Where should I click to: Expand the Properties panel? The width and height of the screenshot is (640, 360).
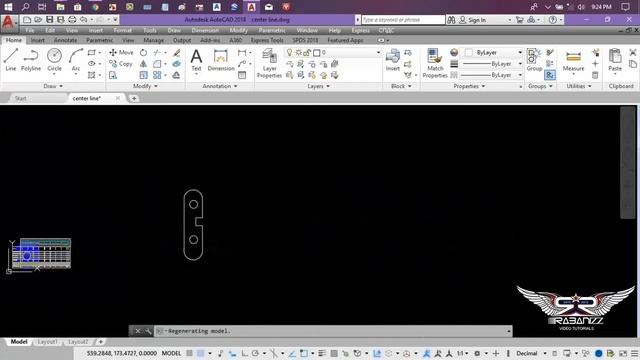coord(469,86)
